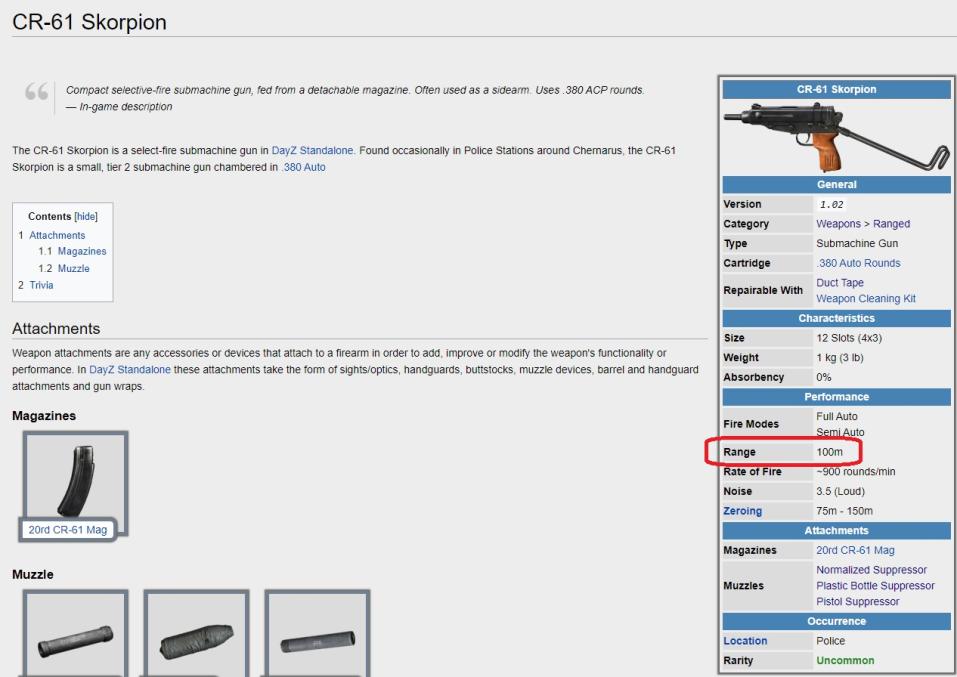957x677 pixels.
Task: Click the 12 Slots (4x3) size value
Action: point(848,338)
